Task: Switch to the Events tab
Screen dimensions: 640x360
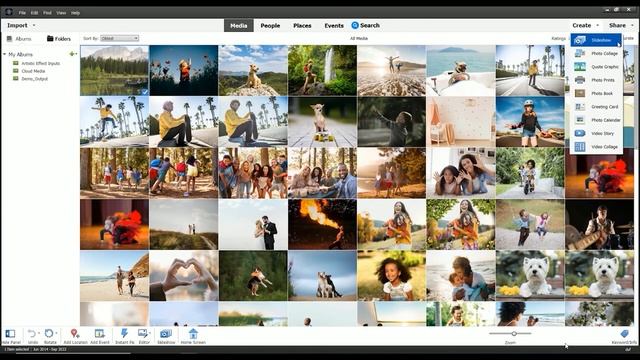Action: [x=334, y=25]
